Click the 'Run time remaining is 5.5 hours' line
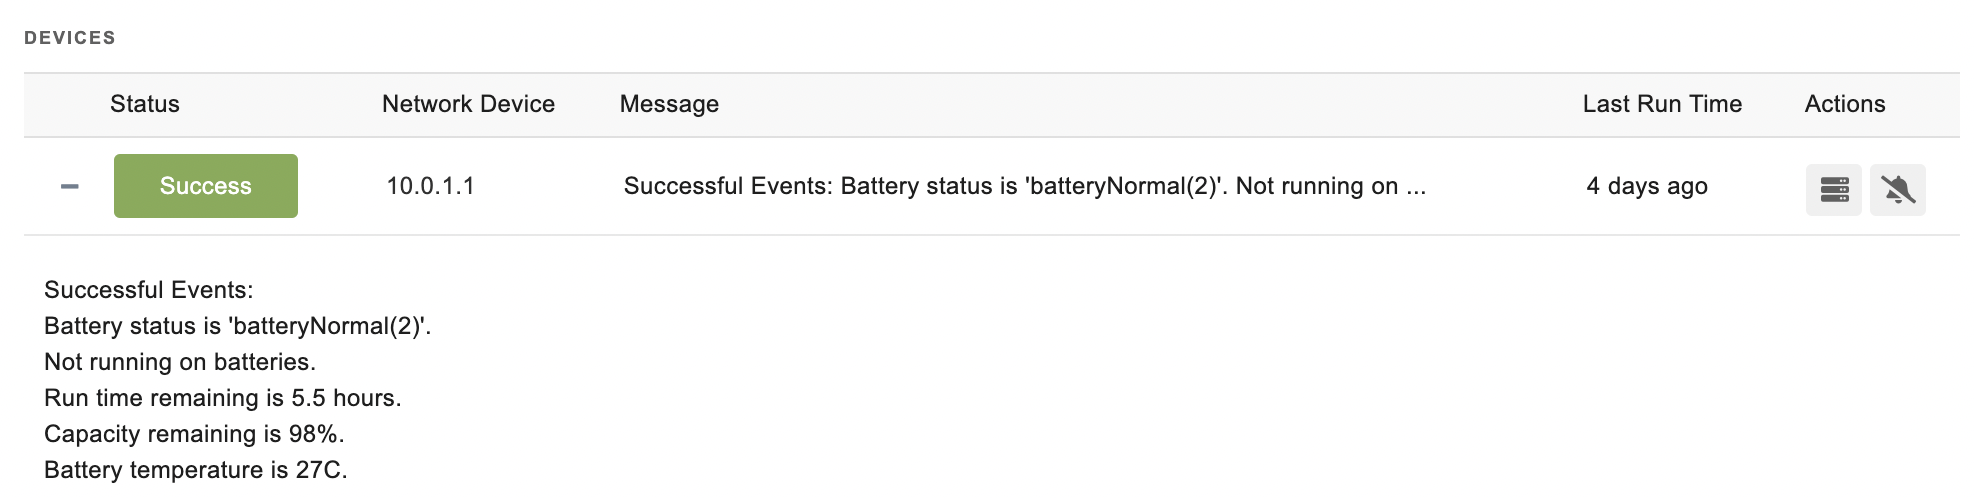1974x498 pixels. click(x=223, y=398)
